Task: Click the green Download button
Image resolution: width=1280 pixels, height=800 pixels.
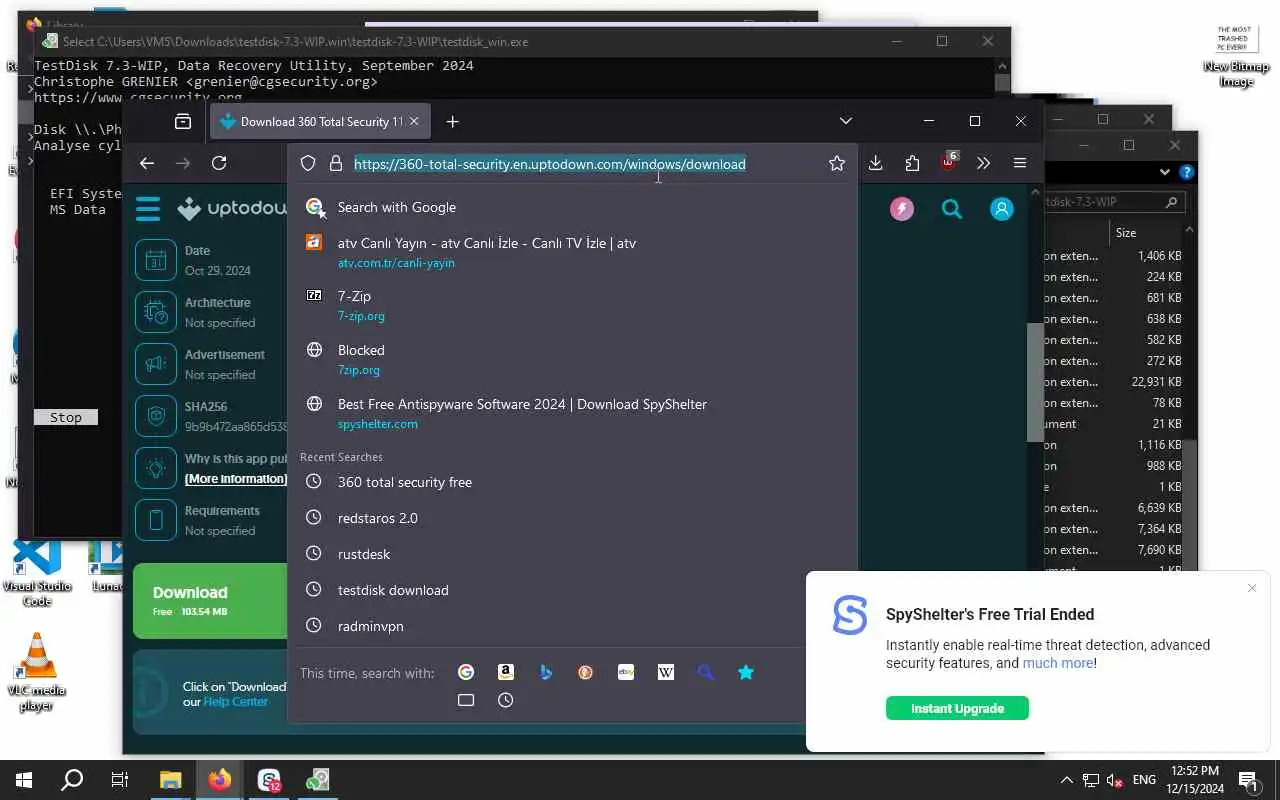Action: (210, 601)
